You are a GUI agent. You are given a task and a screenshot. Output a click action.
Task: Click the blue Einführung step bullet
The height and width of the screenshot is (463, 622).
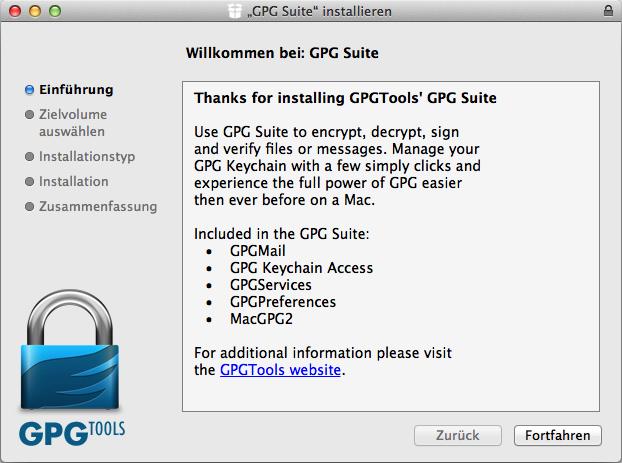(x=29, y=90)
